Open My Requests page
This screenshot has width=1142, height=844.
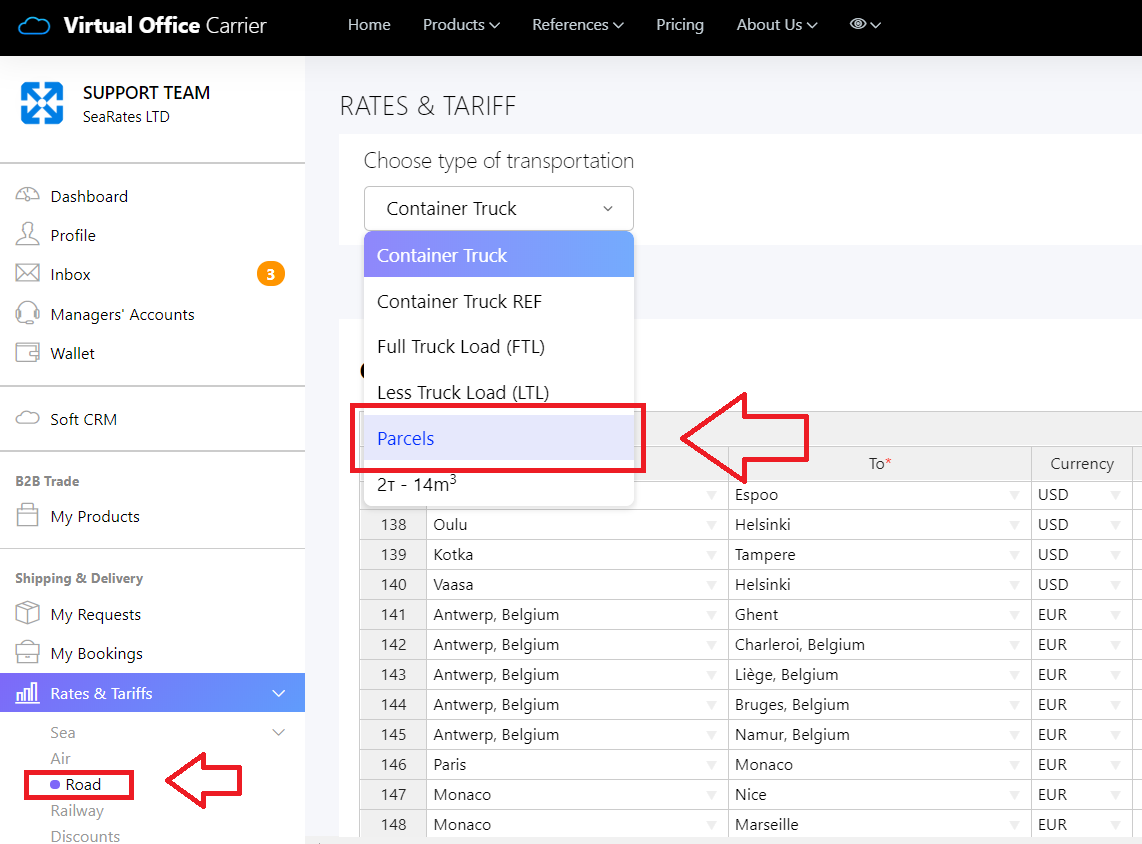pos(95,615)
